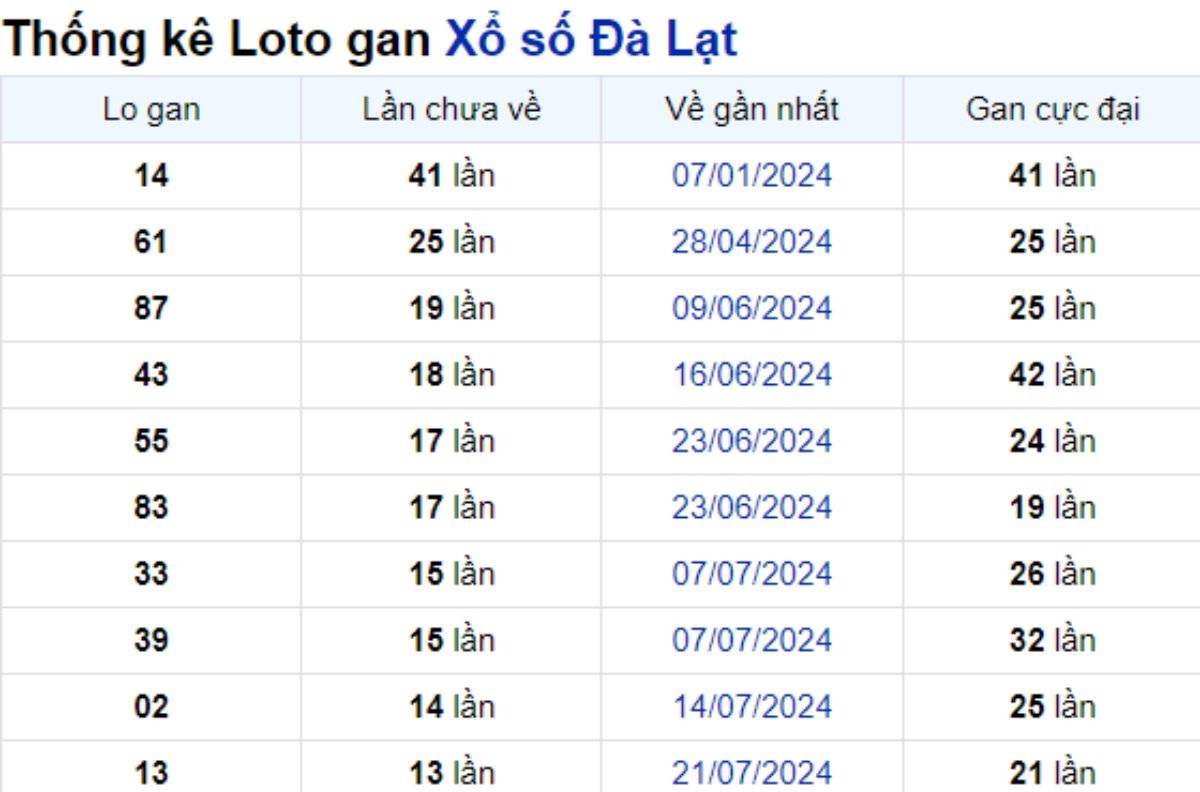The image size is (1200, 792).
Task: Click '41 lần' in the Gan cực đại column
Action: [1052, 176]
